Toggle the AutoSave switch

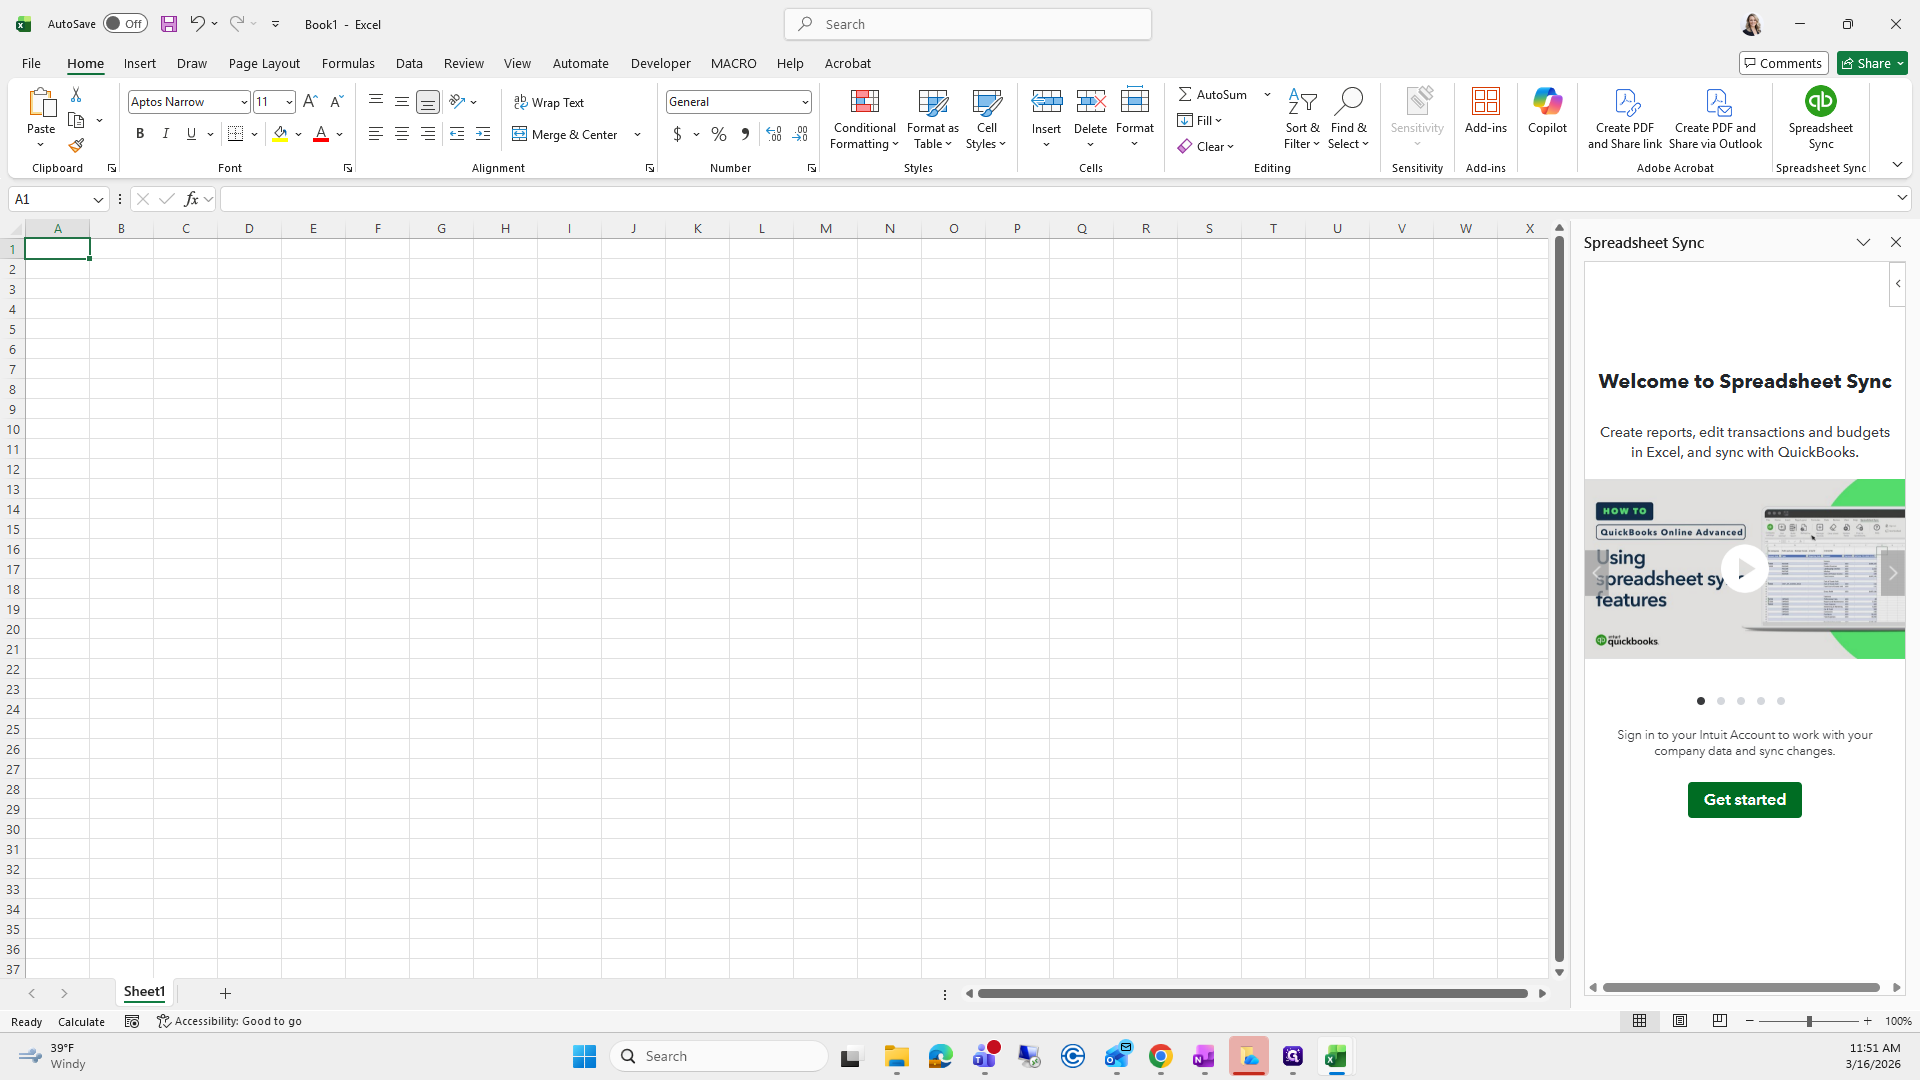point(125,24)
